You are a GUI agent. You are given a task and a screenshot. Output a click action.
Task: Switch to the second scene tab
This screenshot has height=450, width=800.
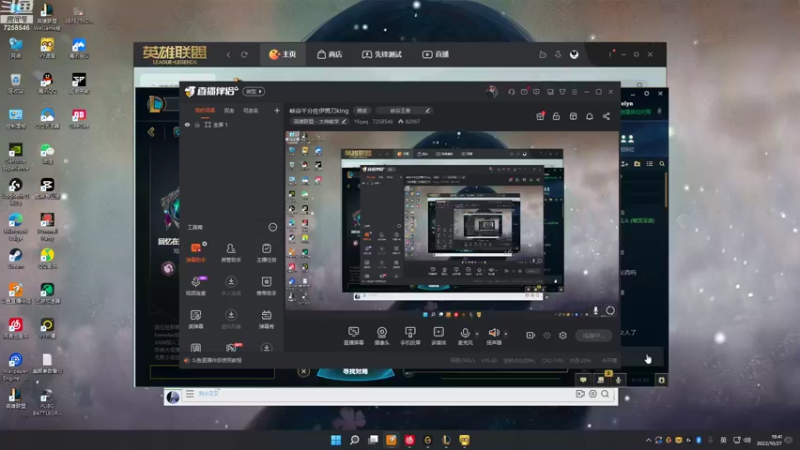(229, 111)
